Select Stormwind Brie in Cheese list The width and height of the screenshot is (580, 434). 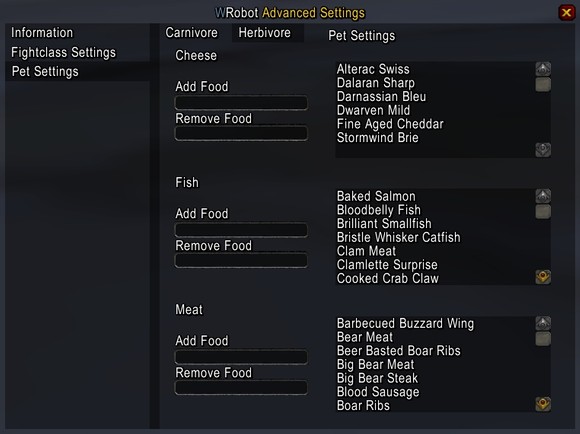(x=378, y=138)
